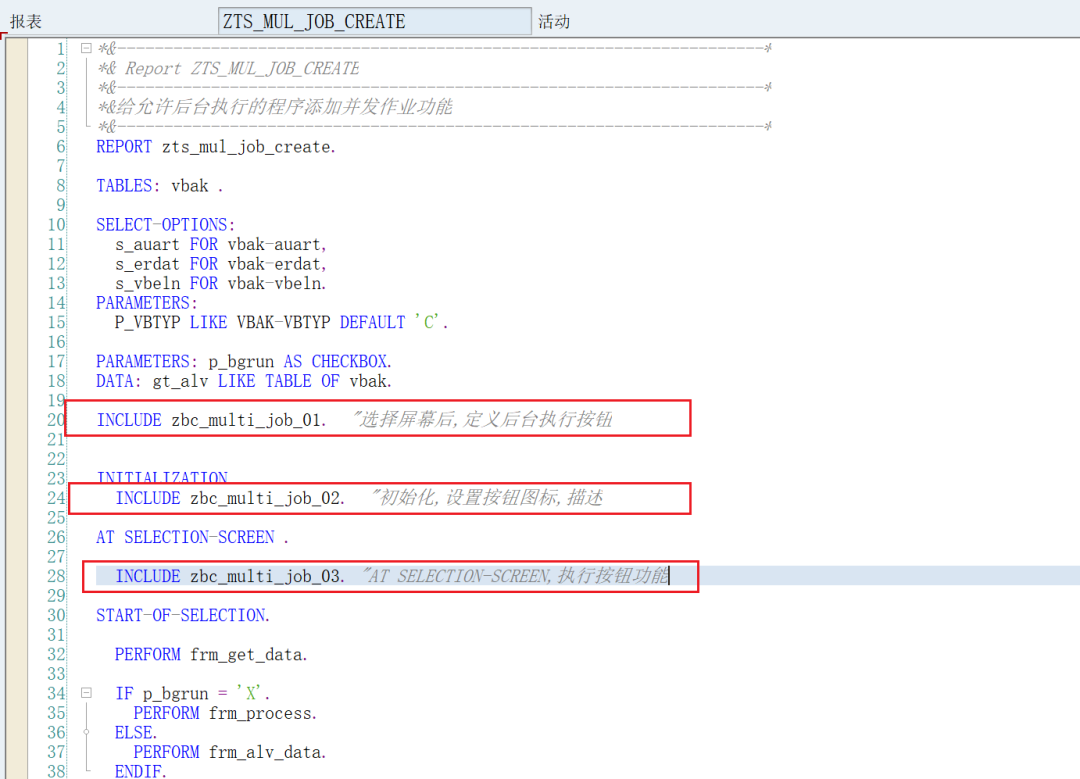Click the TABLES: vbak line
The height and width of the screenshot is (779, 1080).
coord(159,186)
